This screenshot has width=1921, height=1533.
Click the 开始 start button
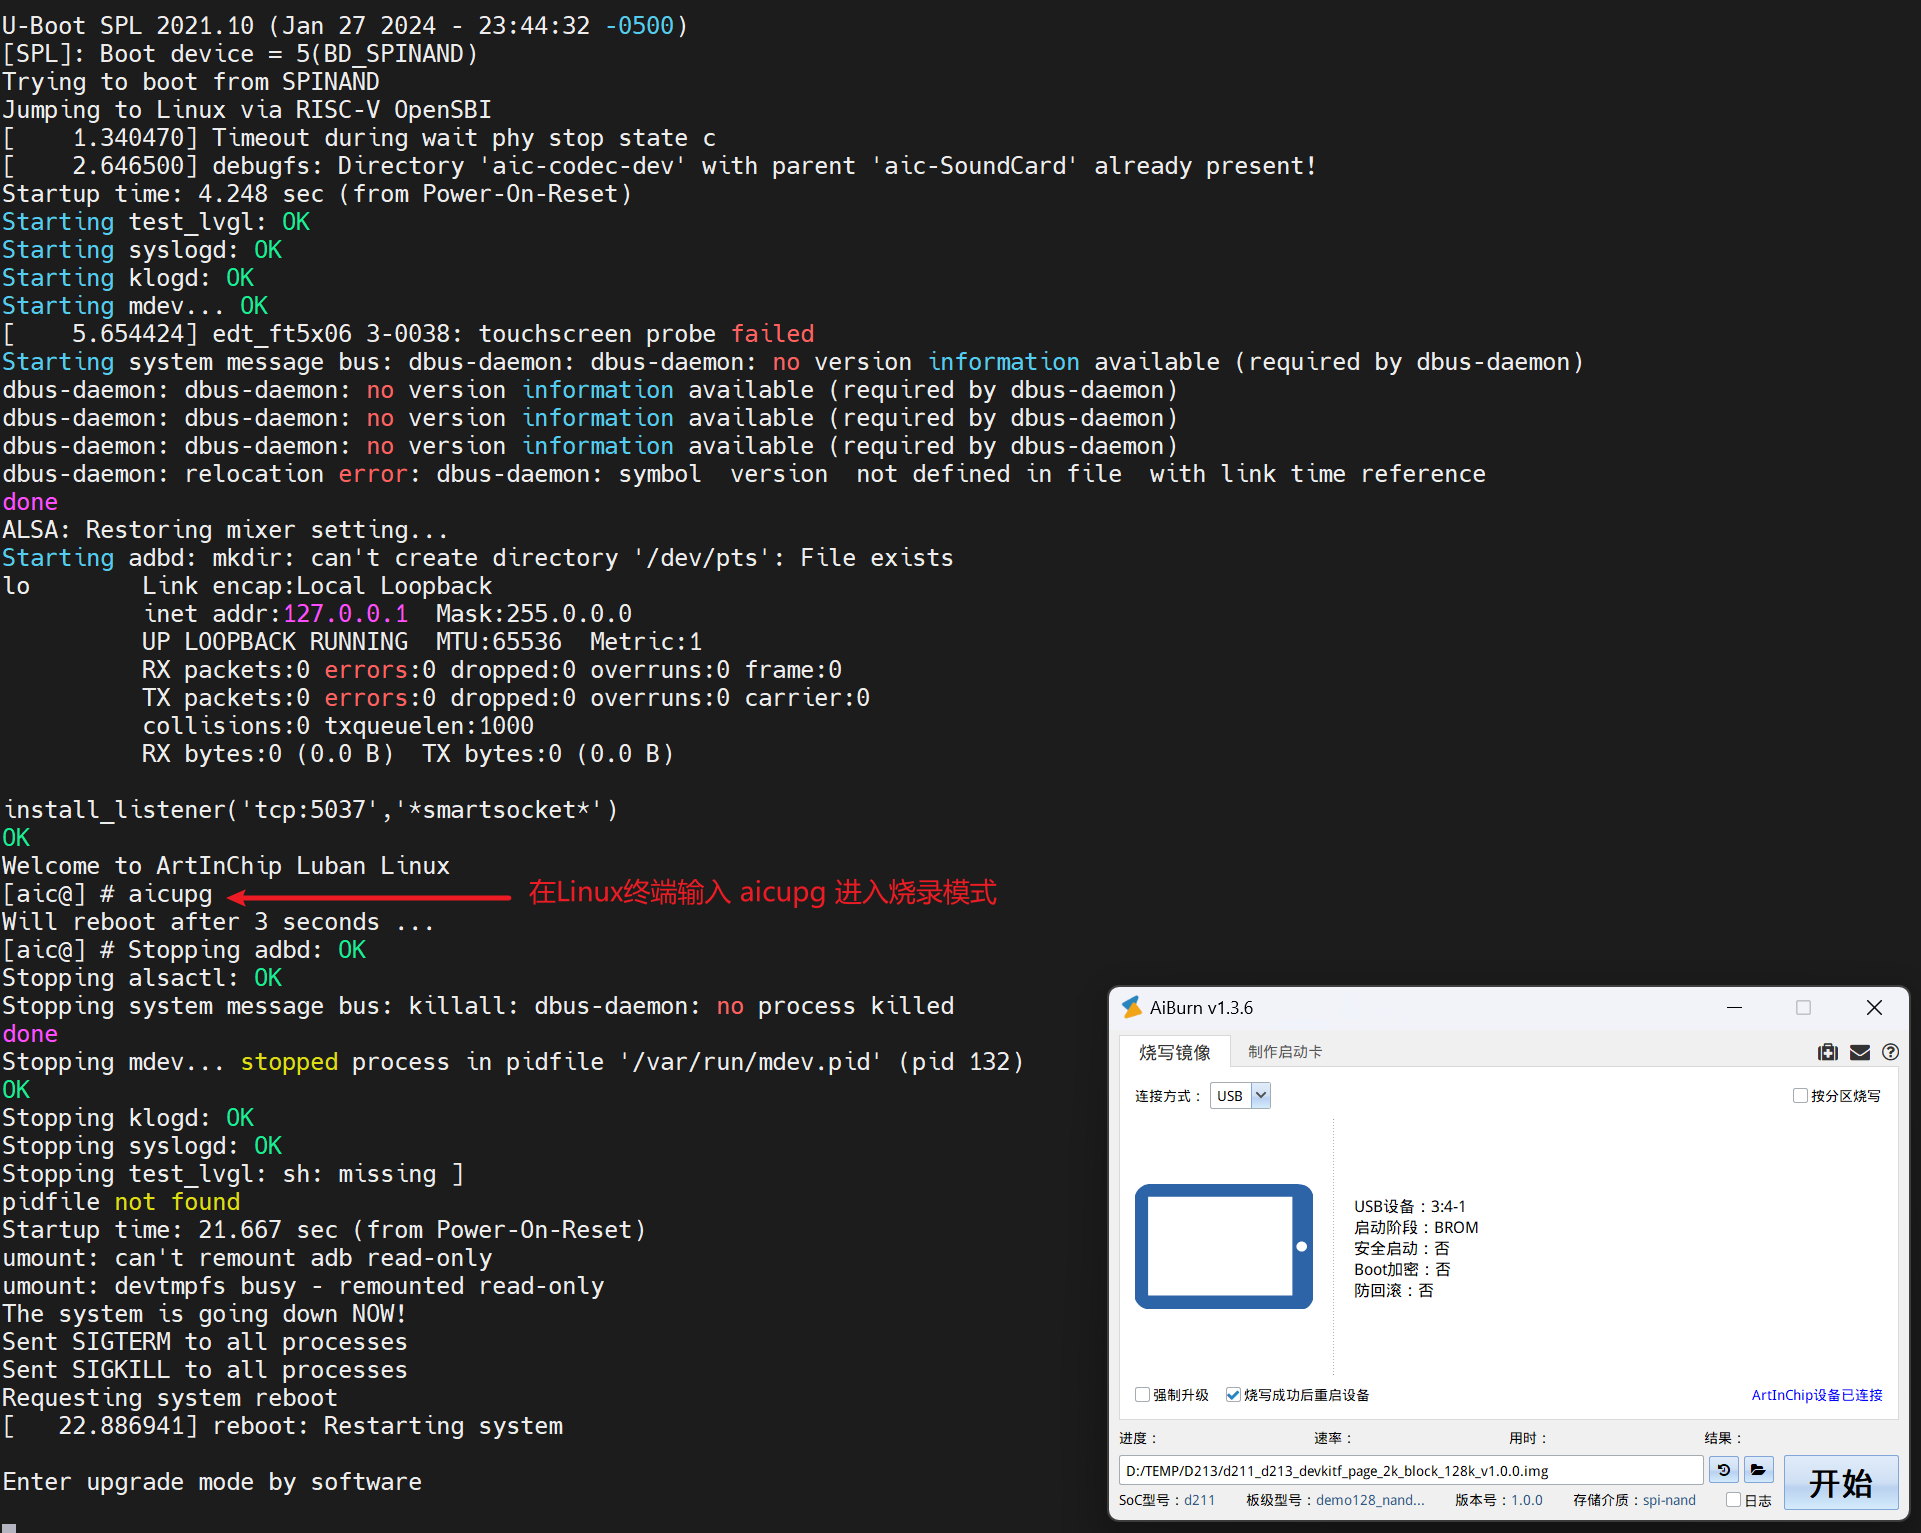1840,1482
